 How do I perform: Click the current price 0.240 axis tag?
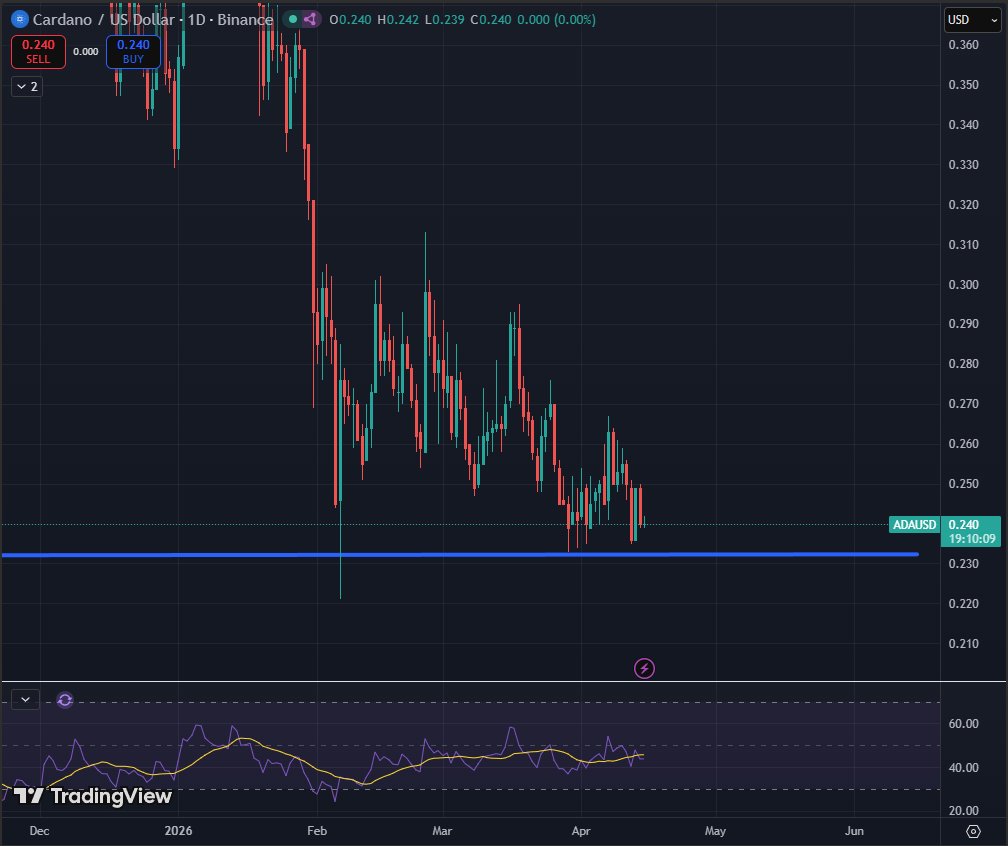click(x=964, y=525)
